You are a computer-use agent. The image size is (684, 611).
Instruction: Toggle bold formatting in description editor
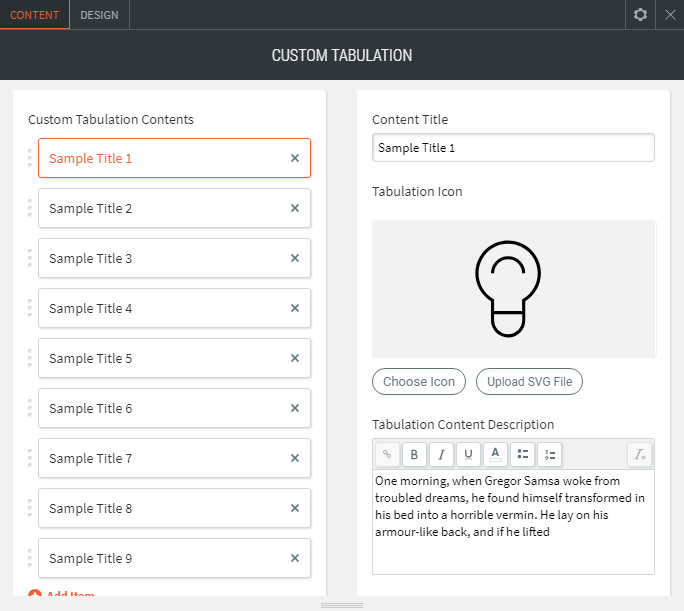point(414,454)
